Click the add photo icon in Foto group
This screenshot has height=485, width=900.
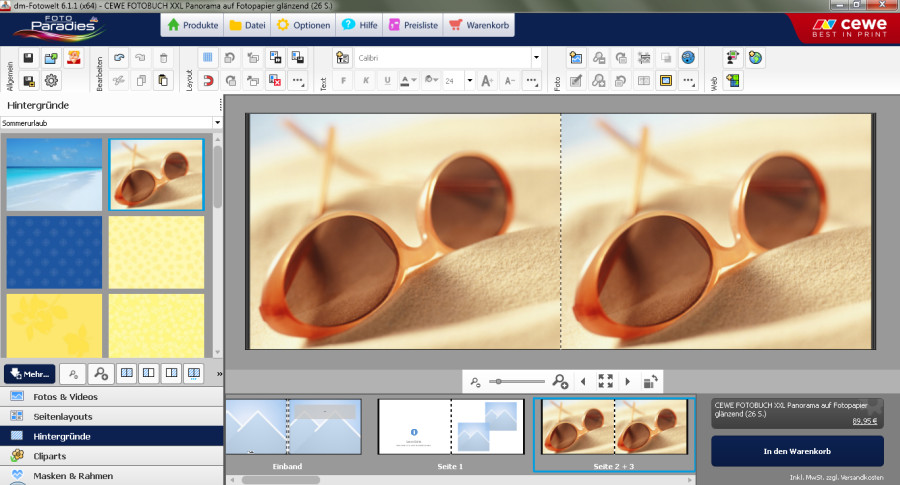point(576,59)
